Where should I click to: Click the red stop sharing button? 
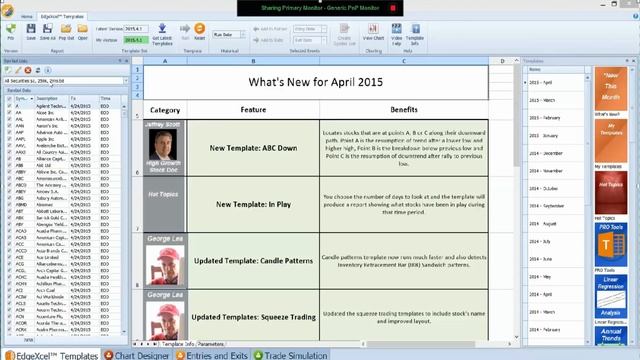click(x=393, y=8)
